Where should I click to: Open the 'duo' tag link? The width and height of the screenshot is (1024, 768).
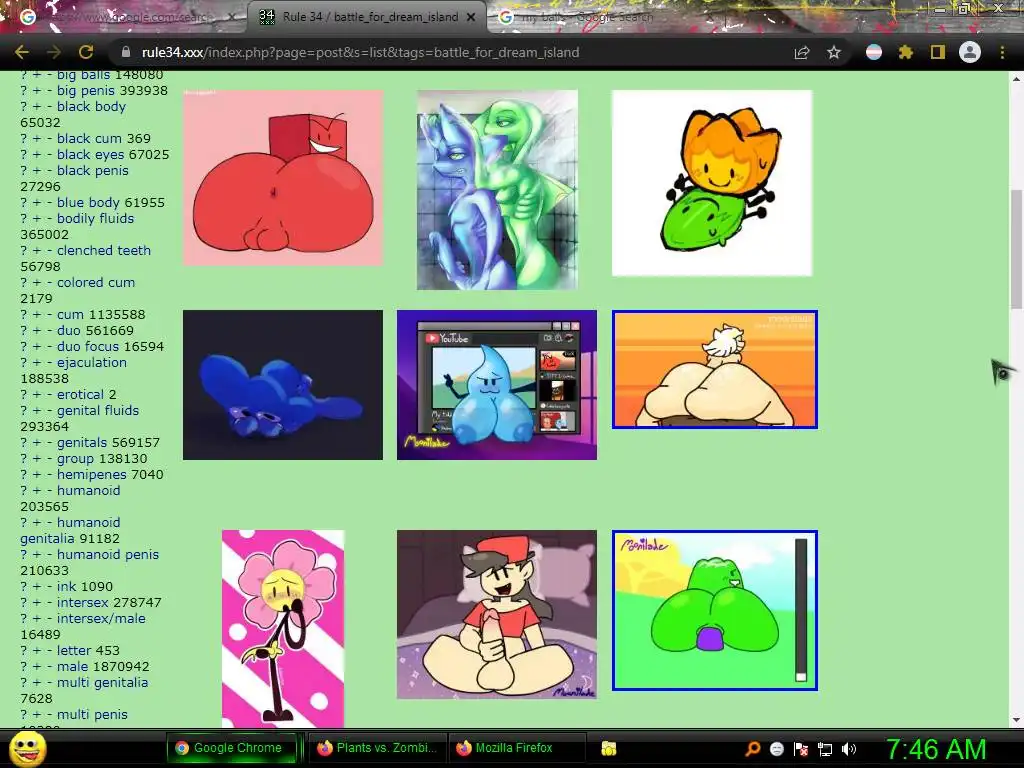pyautogui.click(x=69, y=330)
